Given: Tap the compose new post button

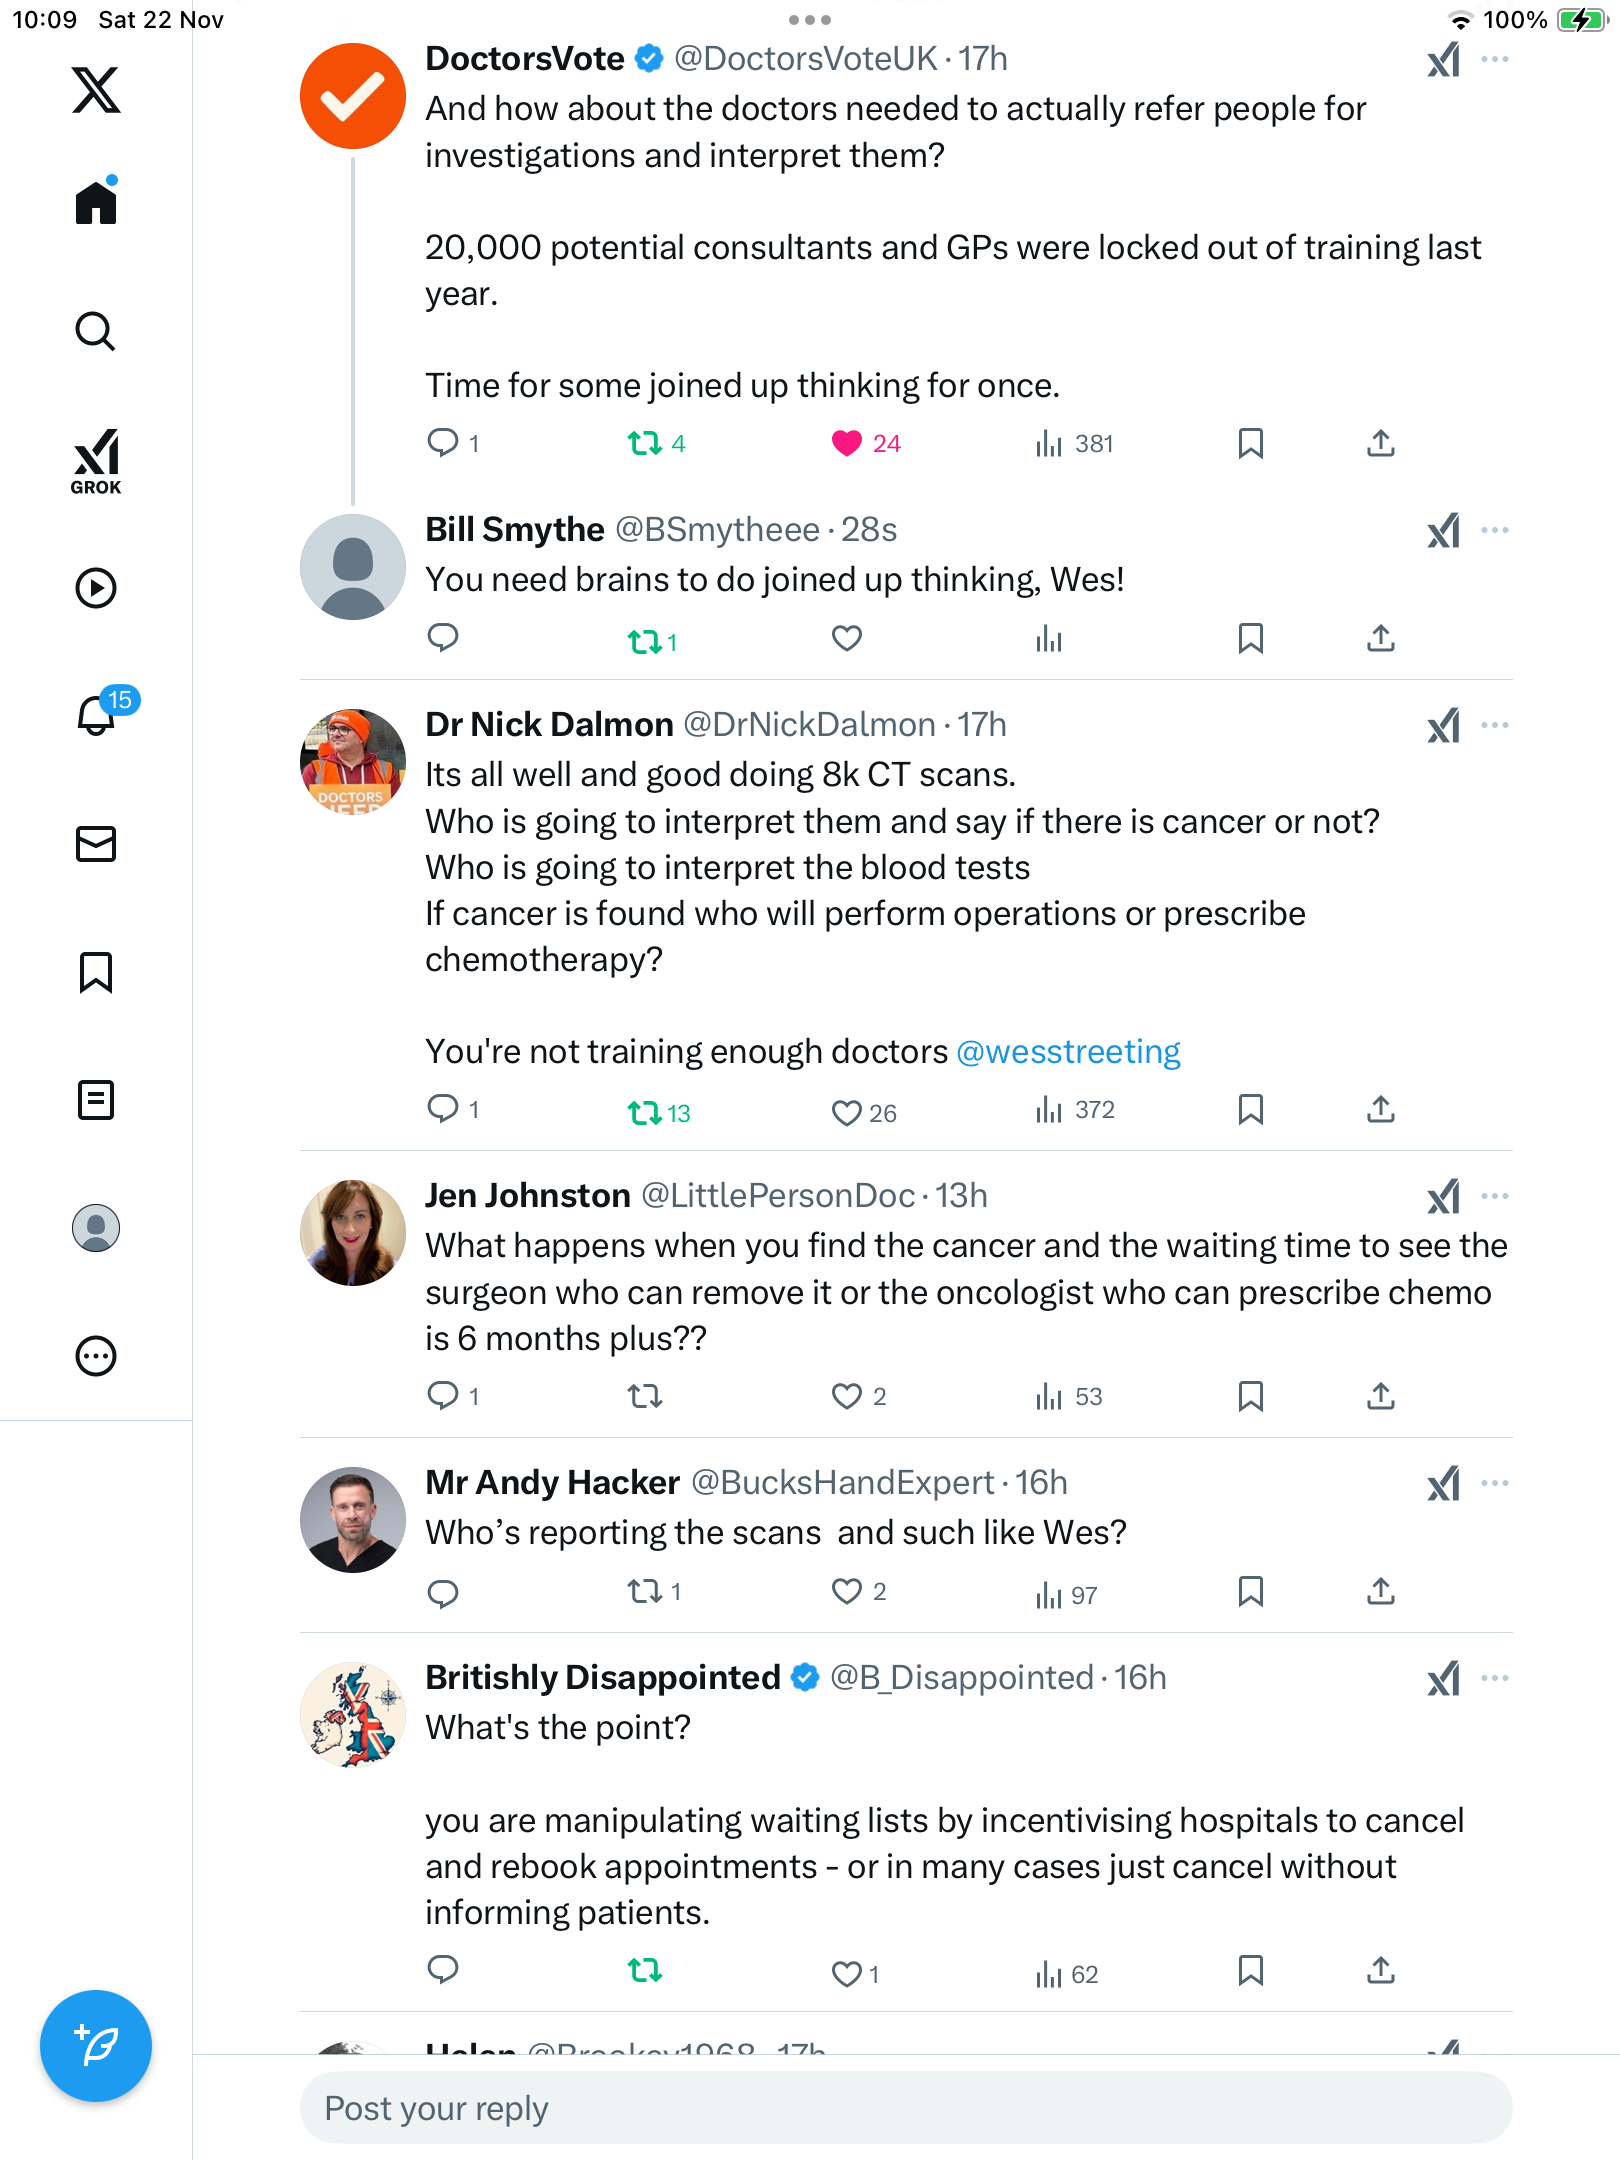Looking at the screenshot, I should click(96, 2046).
